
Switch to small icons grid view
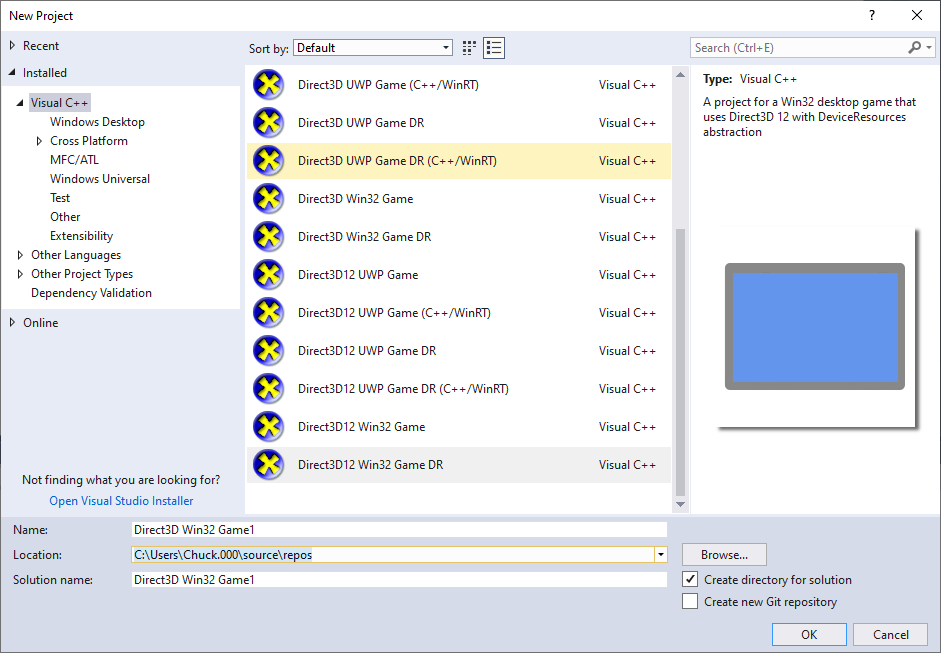[469, 48]
